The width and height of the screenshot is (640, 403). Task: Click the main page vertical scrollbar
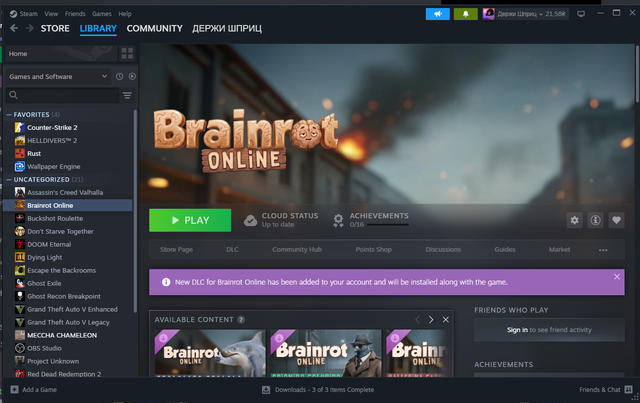[637, 73]
